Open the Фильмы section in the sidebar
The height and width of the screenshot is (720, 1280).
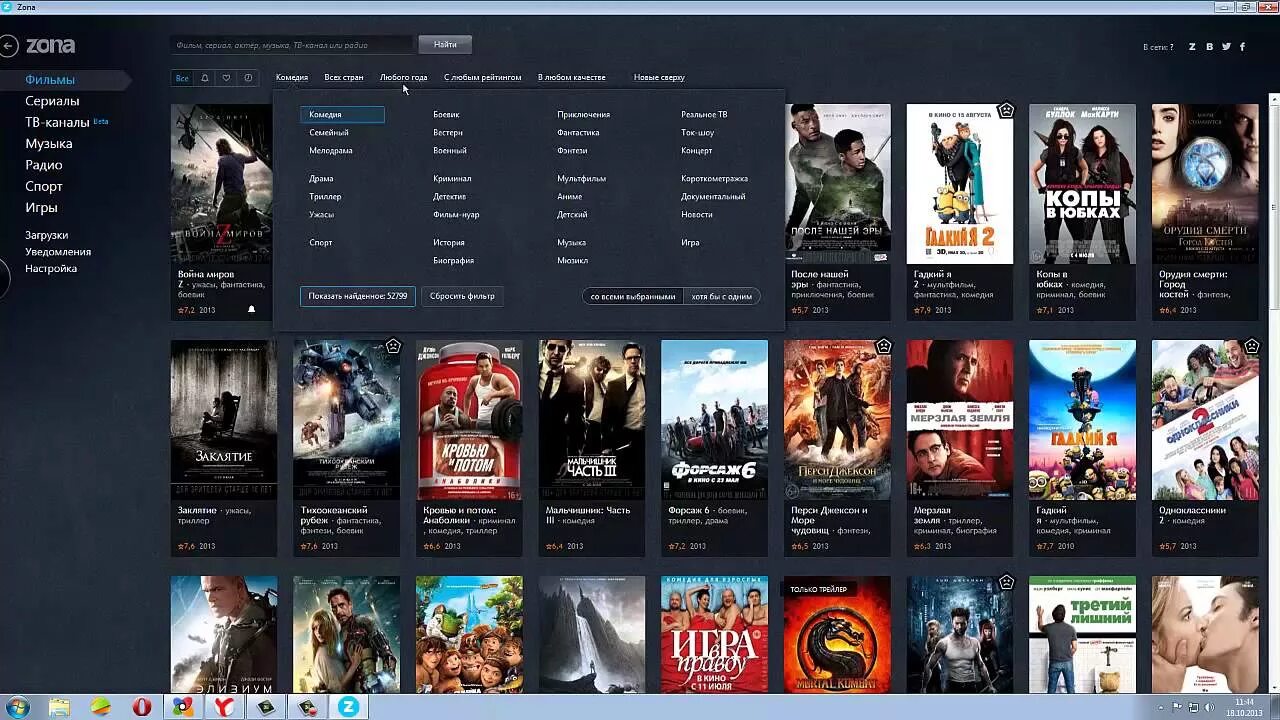[x=50, y=80]
